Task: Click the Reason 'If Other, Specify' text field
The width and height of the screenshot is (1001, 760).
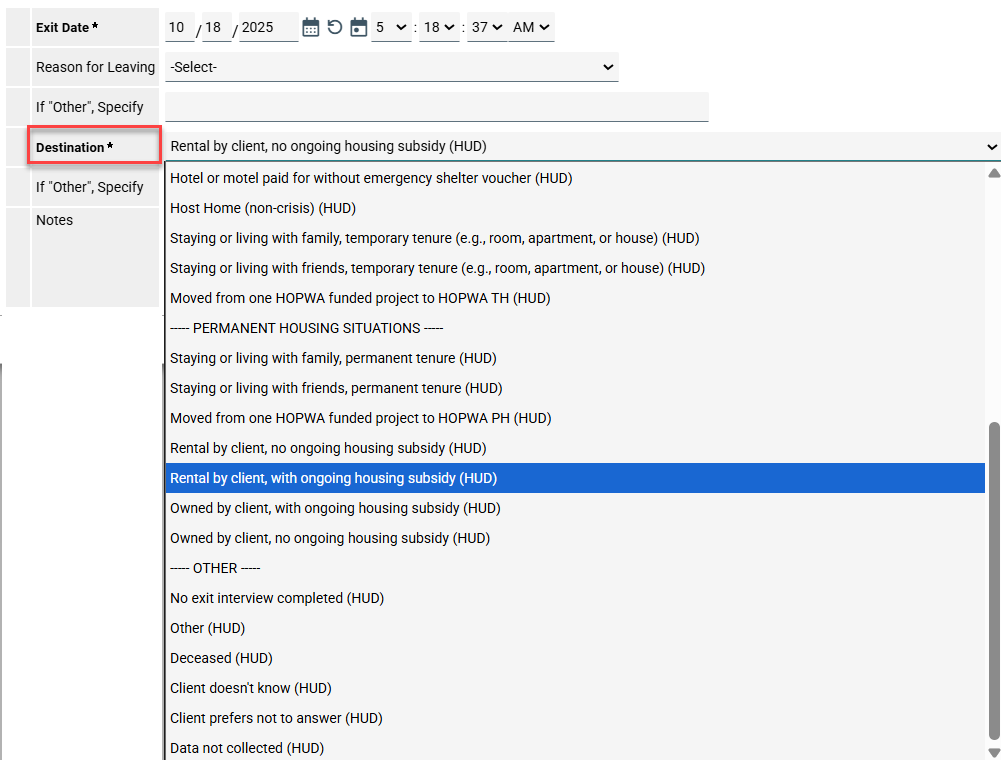Action: click(436, 107)
